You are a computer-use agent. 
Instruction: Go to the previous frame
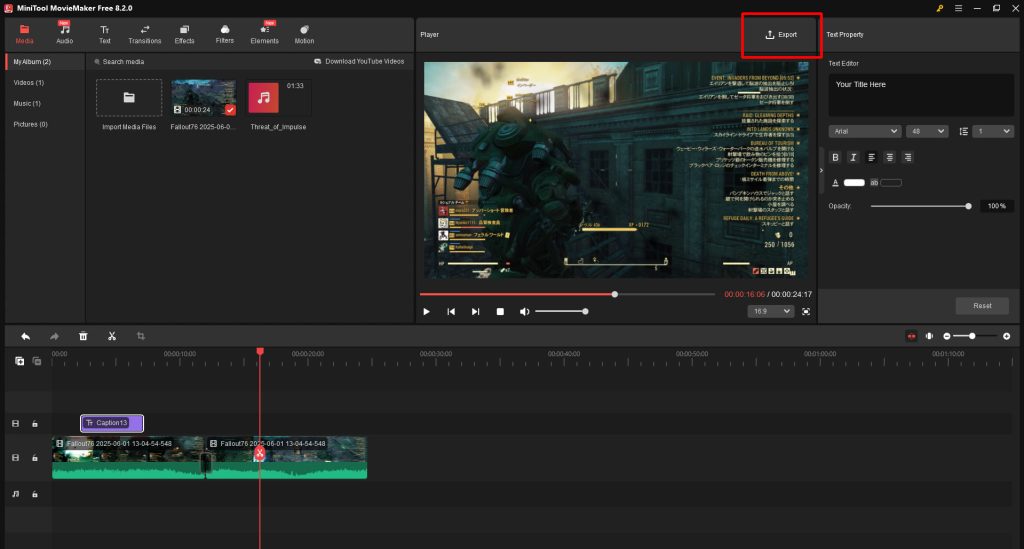tap(451, 311)
